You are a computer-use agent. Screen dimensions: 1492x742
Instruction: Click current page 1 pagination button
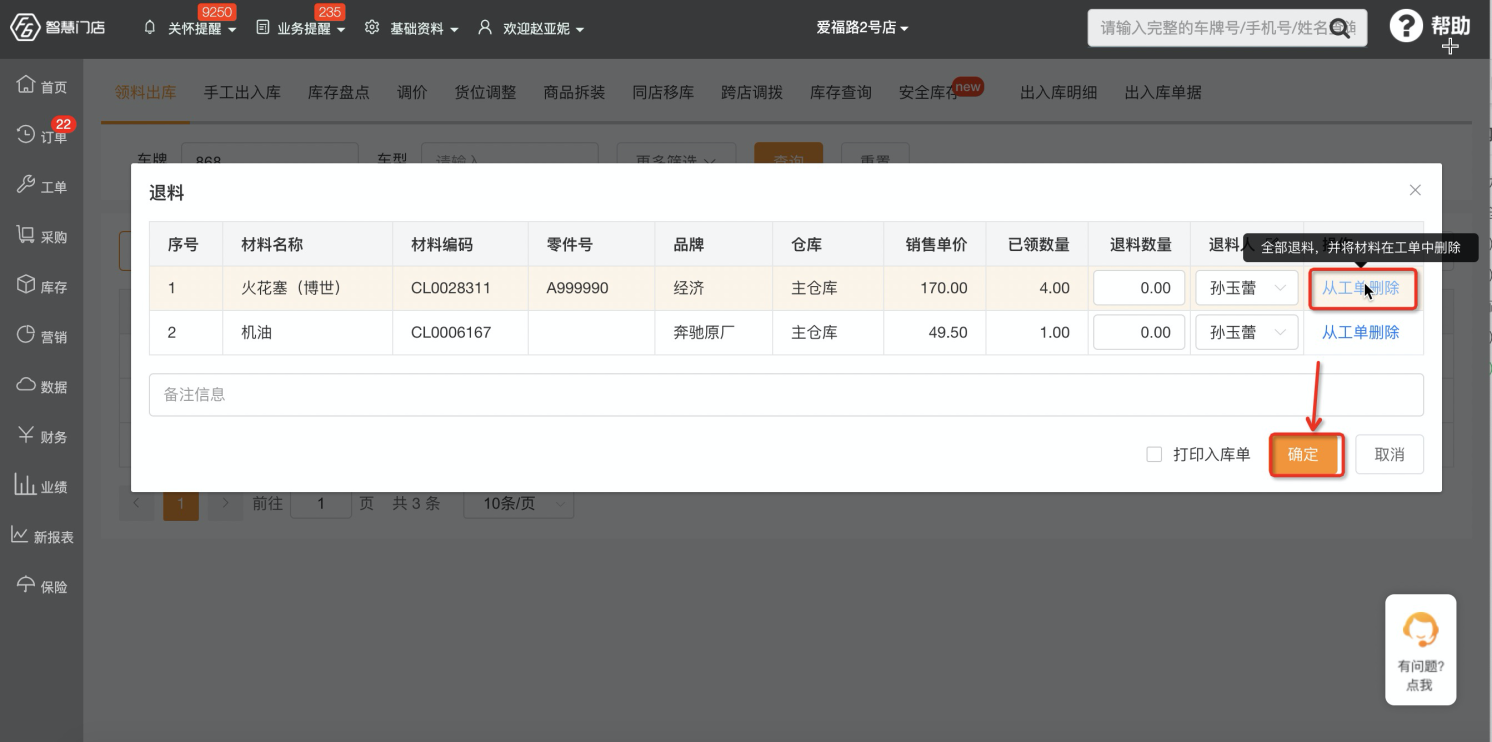tap(181, 504)
